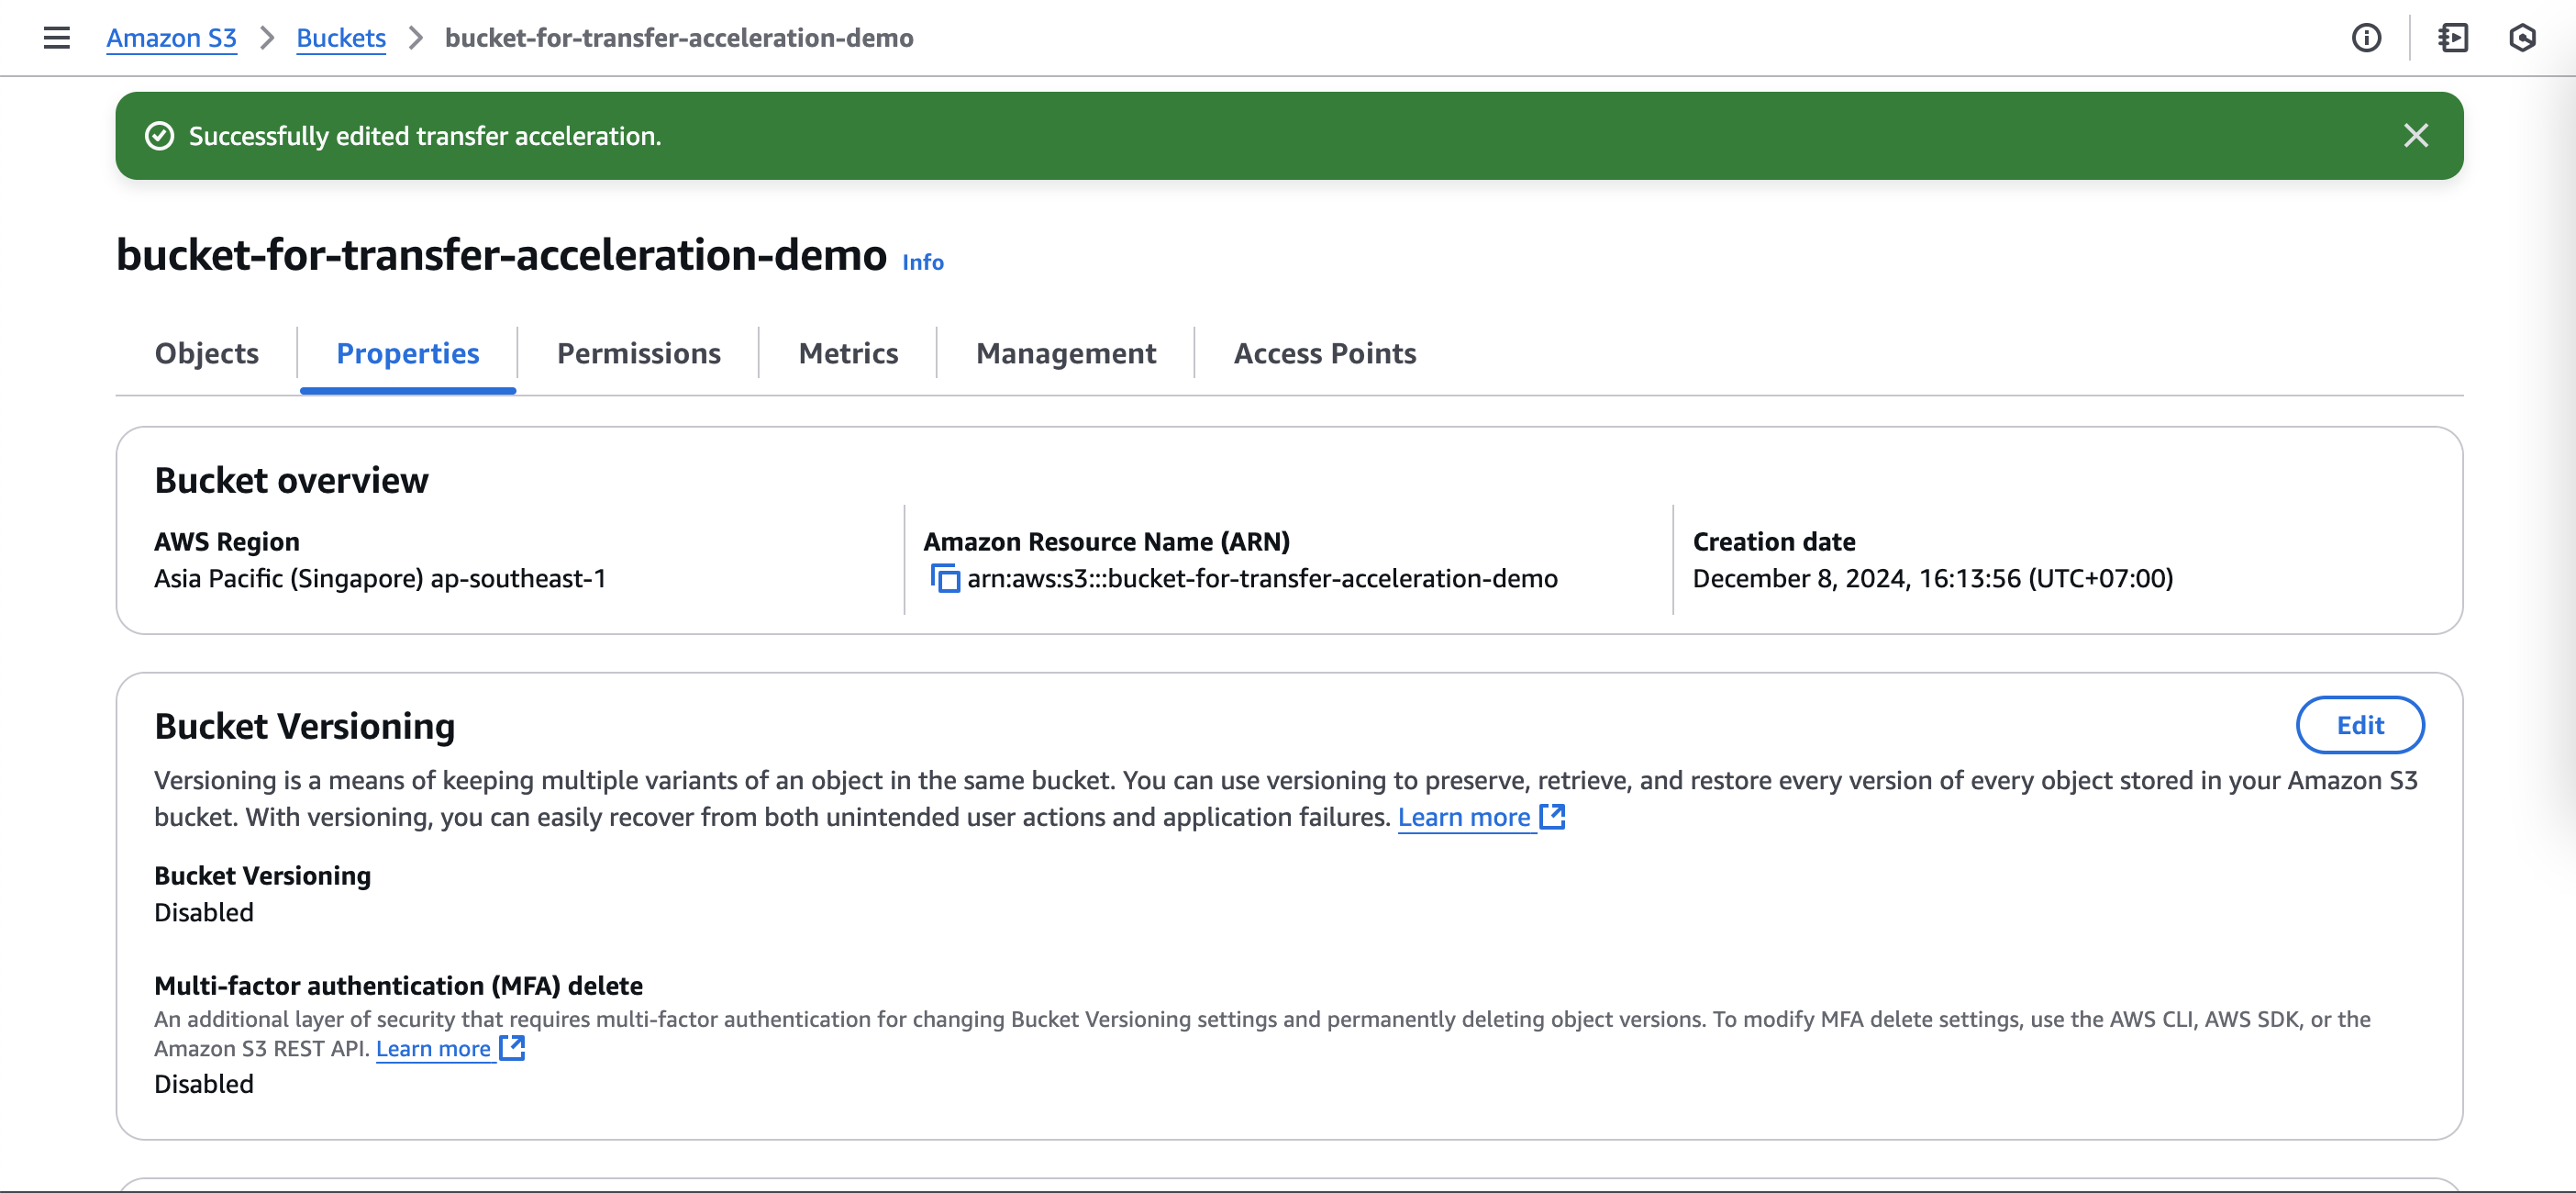The width and height of the screenshot is (2576, 1193).
Task: Click Amazon S3 breadcrumb link
Action: point(171,38)
